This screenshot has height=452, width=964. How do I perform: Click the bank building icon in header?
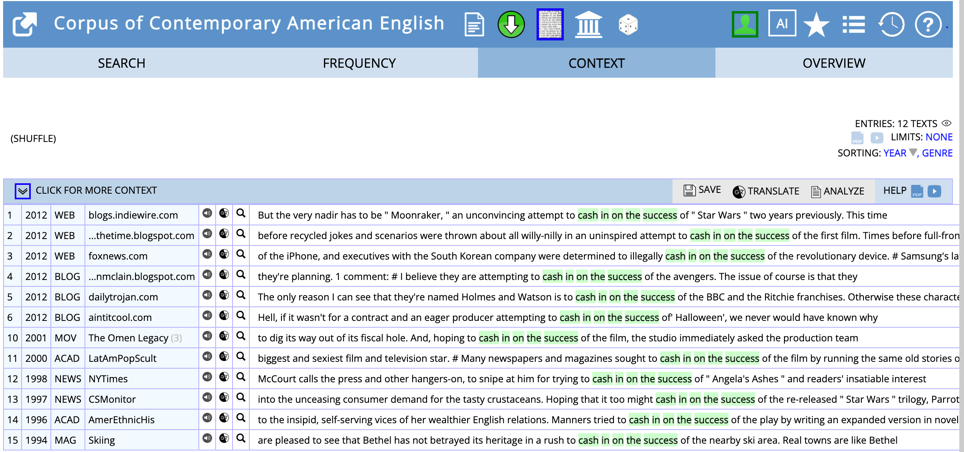(x=588, y=25)
